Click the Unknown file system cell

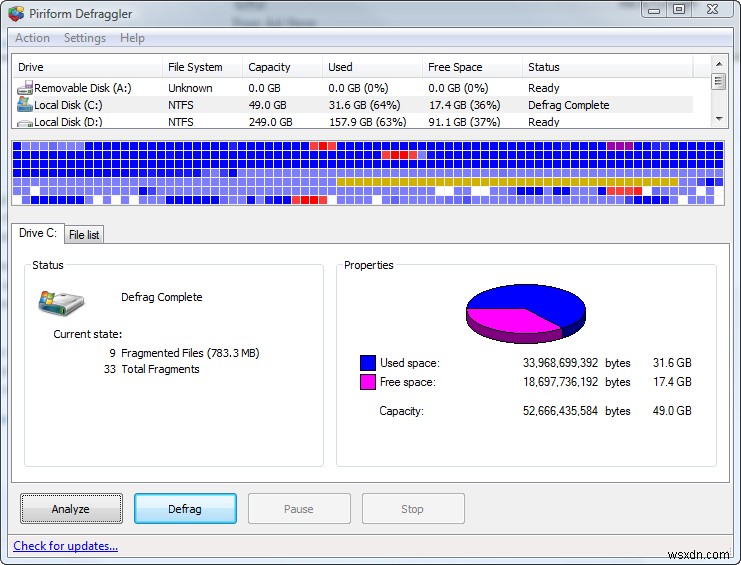click(x=190, y=88)
